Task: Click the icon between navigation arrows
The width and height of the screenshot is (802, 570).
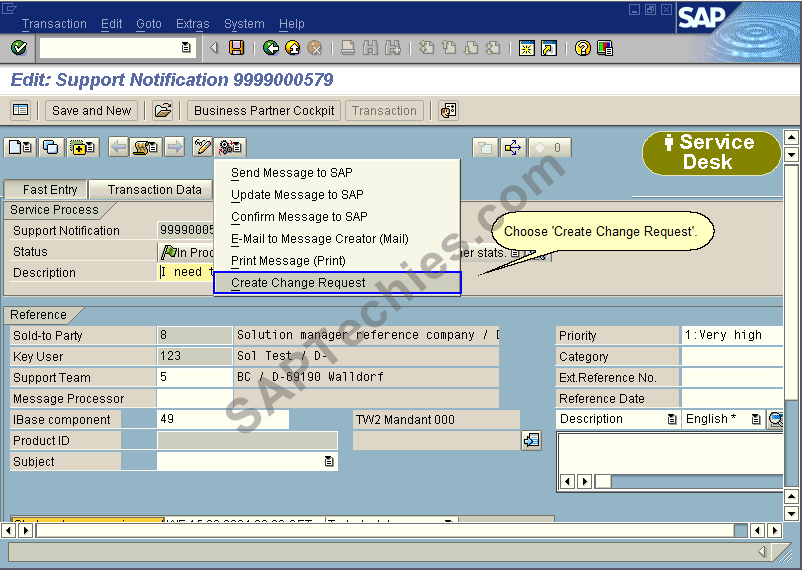Action: [146, 147]
